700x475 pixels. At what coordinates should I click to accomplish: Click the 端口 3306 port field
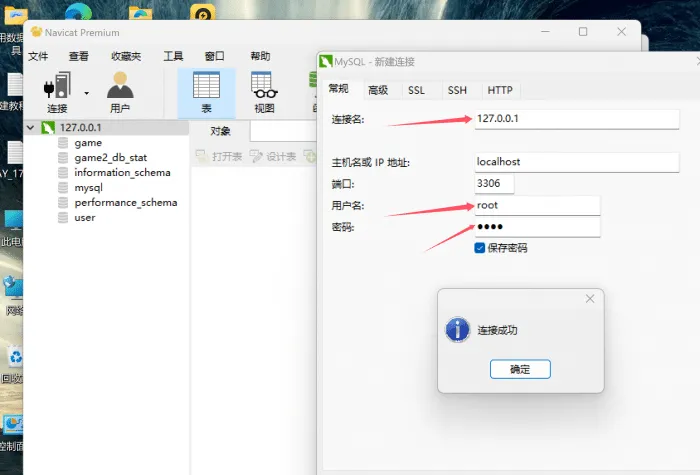coord(494,183)
